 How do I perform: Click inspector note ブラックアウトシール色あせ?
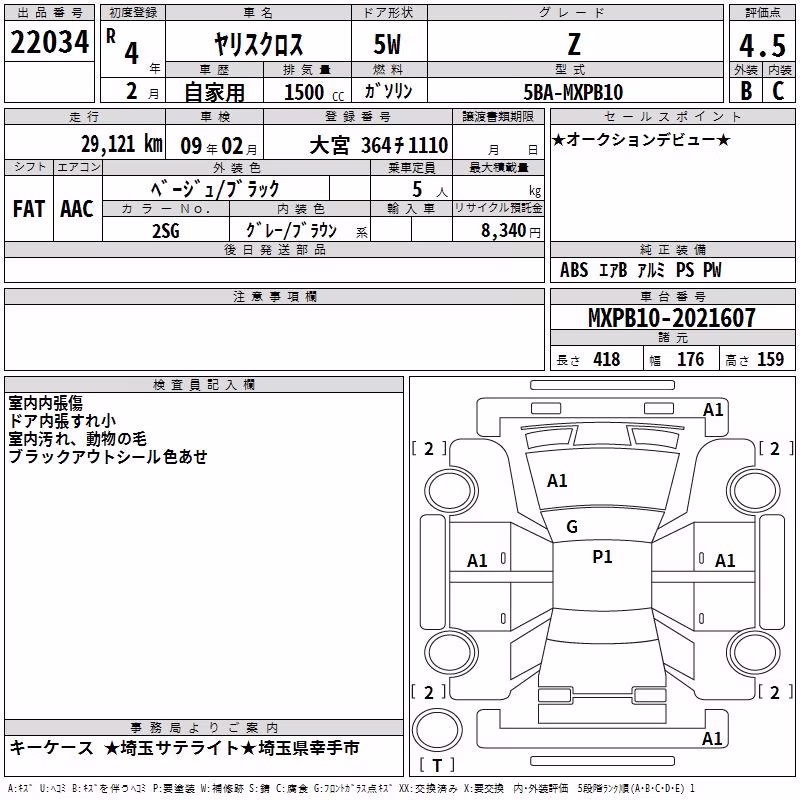point(108,457)
